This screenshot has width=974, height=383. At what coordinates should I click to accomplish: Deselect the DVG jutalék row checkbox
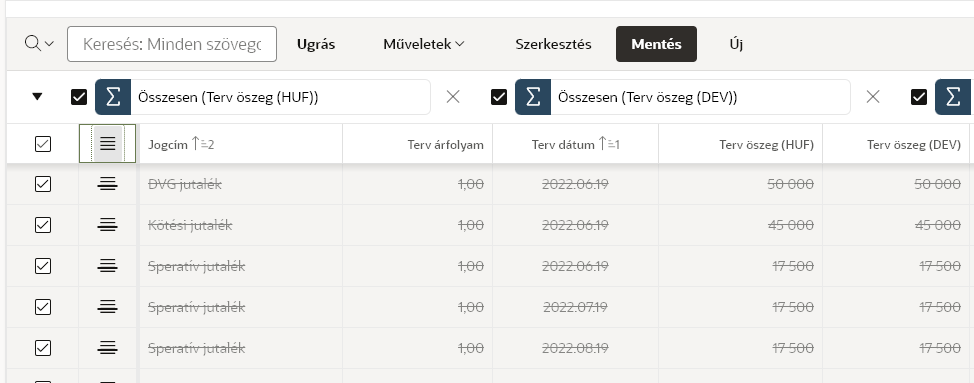43,184
